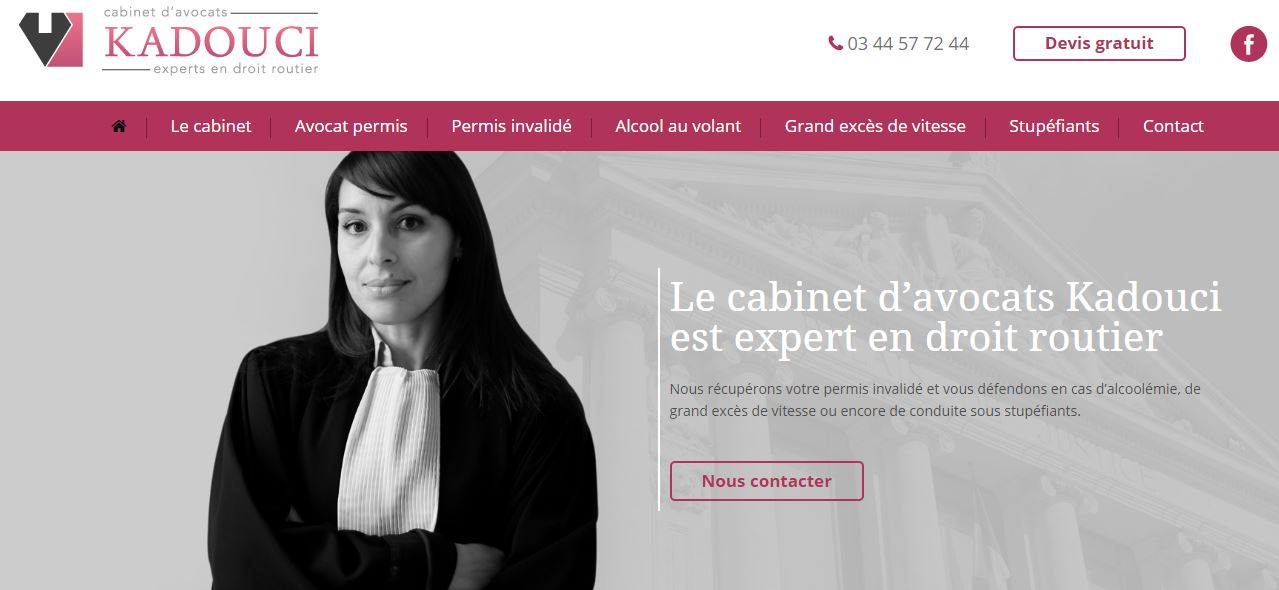Image resolution: width=1279 pixels, height=590 pixels.
Task: Go to Permis invalidé page
Action: tap(511, 126)
